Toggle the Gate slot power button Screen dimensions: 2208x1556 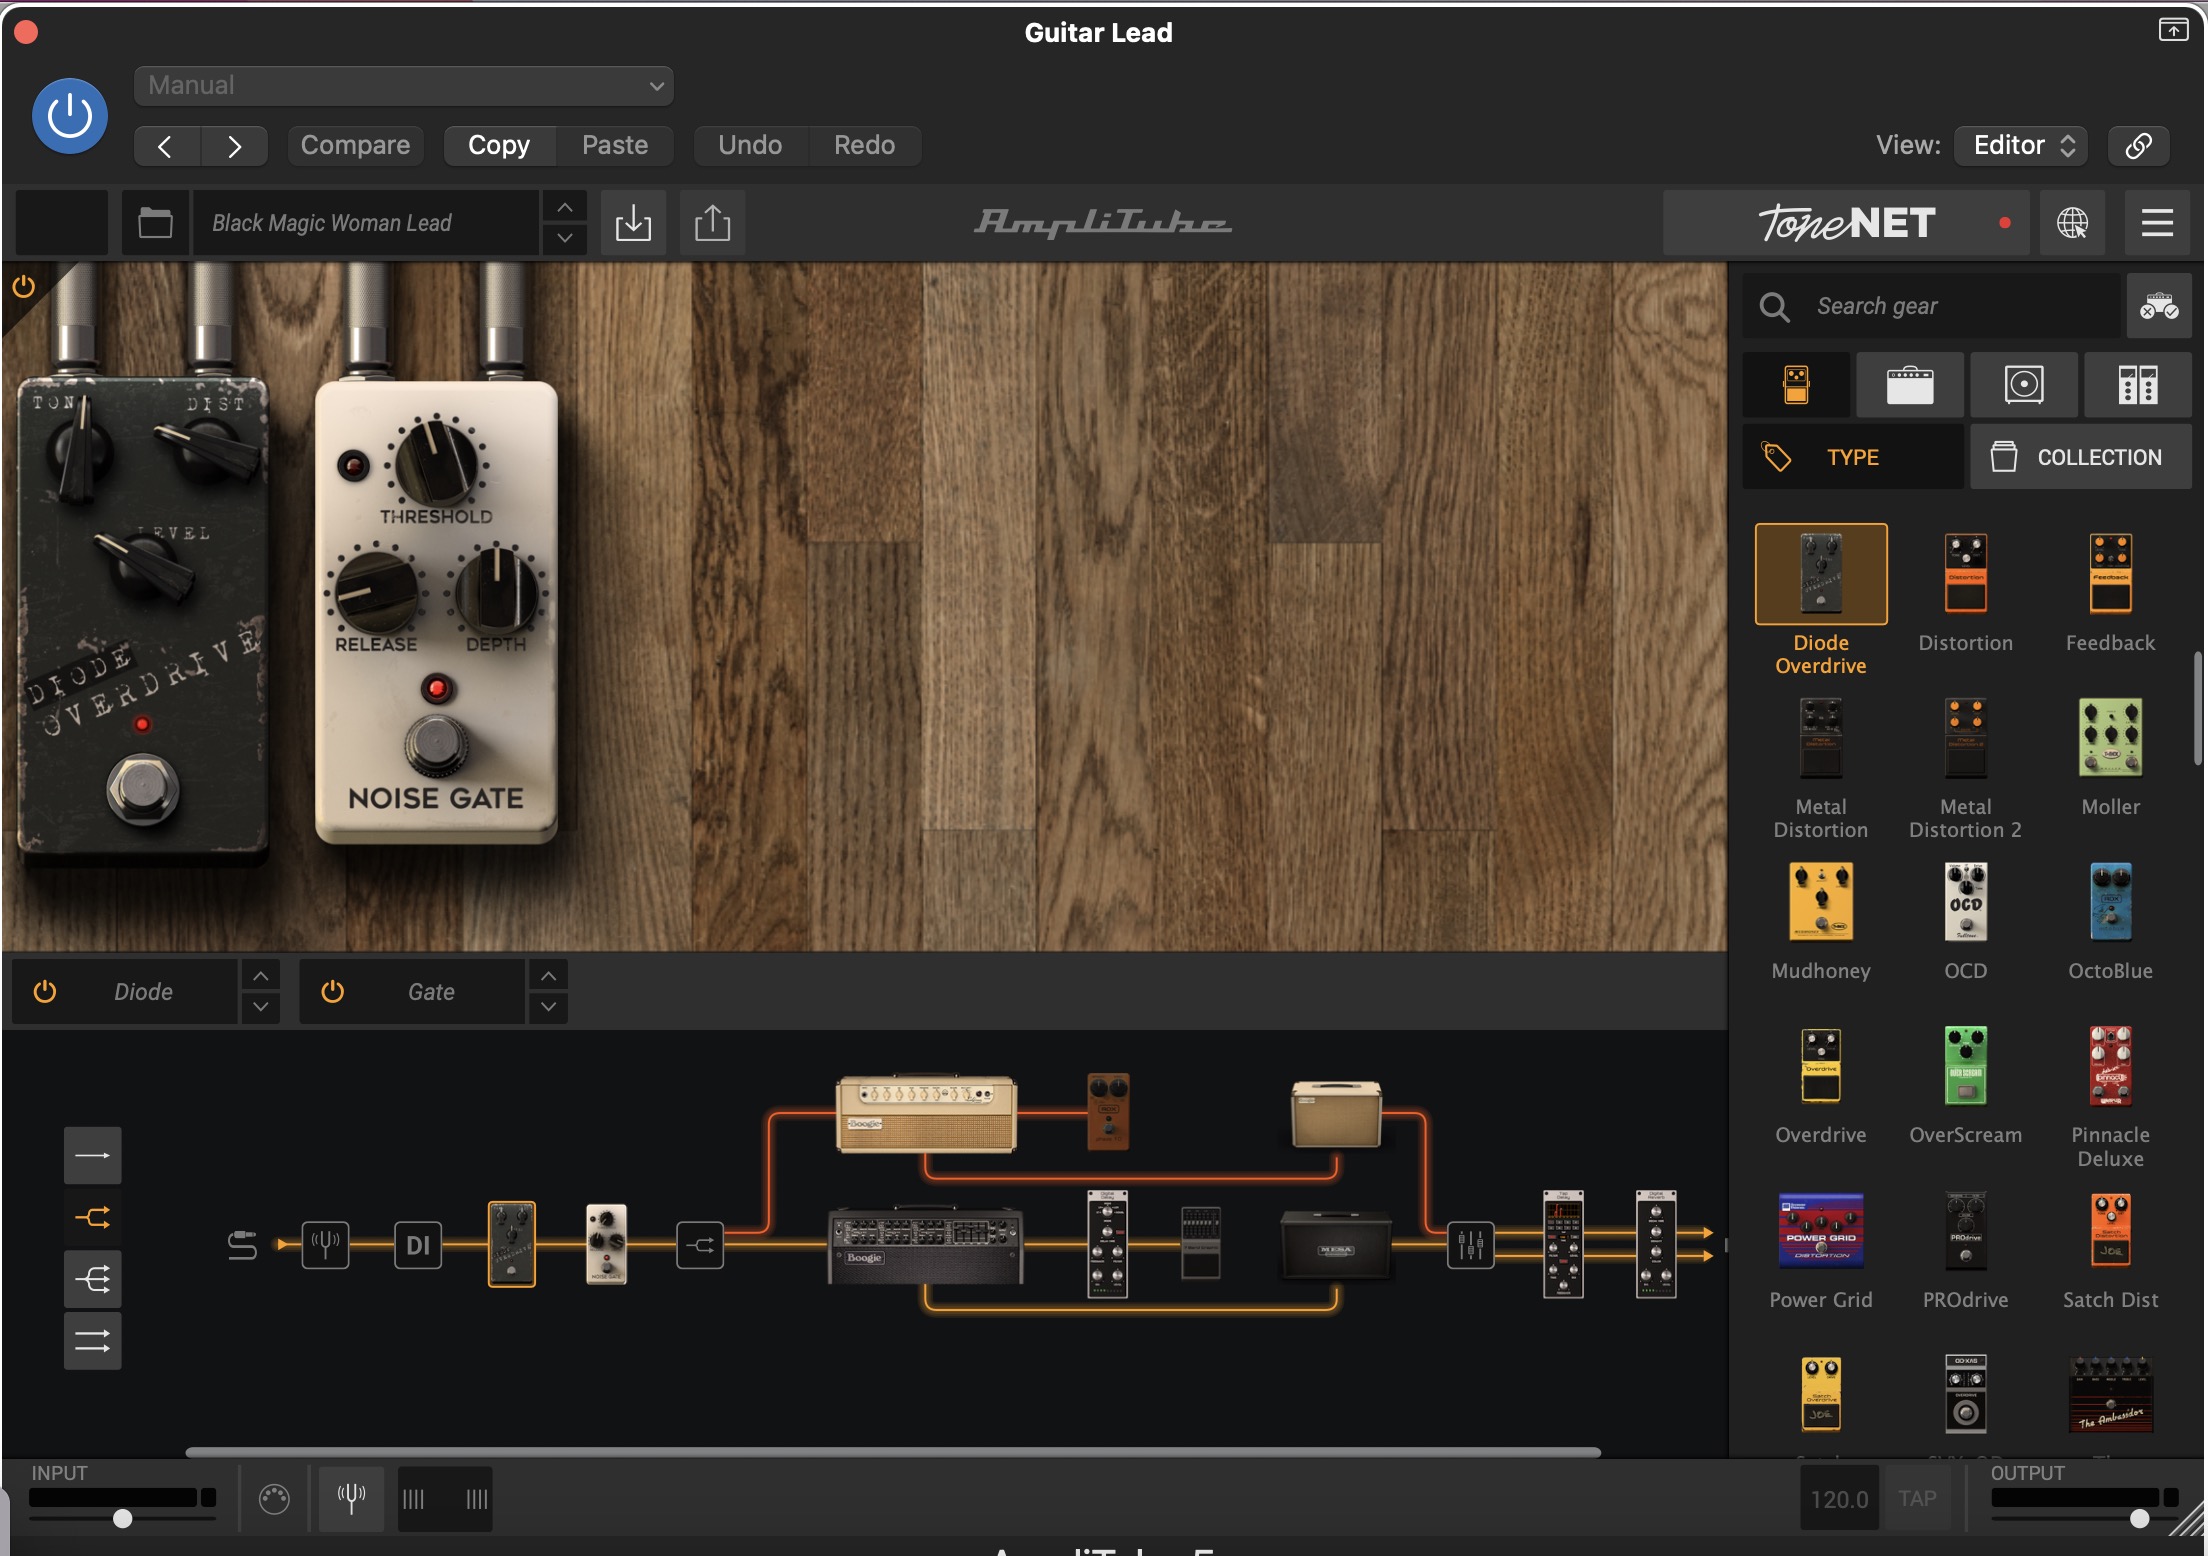pos(332,992)
